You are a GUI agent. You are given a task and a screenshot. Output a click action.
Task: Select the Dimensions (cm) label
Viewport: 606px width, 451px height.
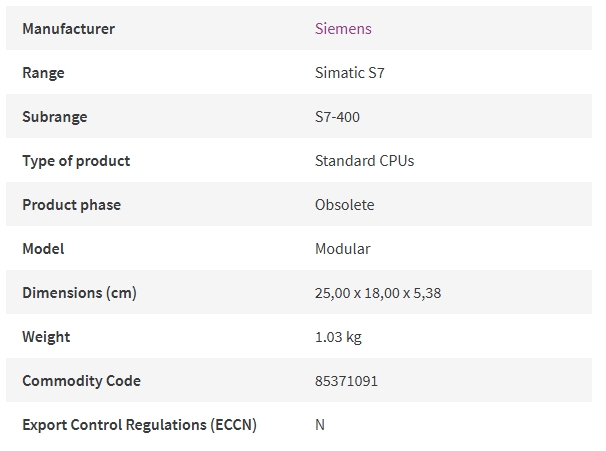(79, 293)
